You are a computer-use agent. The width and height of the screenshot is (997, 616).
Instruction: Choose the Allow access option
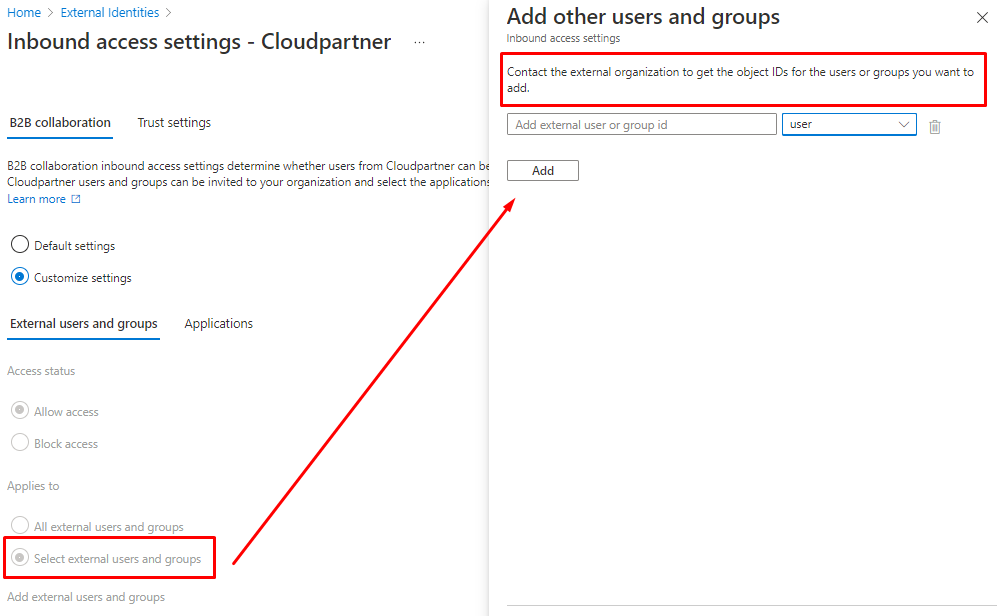(x=20, y=411)
